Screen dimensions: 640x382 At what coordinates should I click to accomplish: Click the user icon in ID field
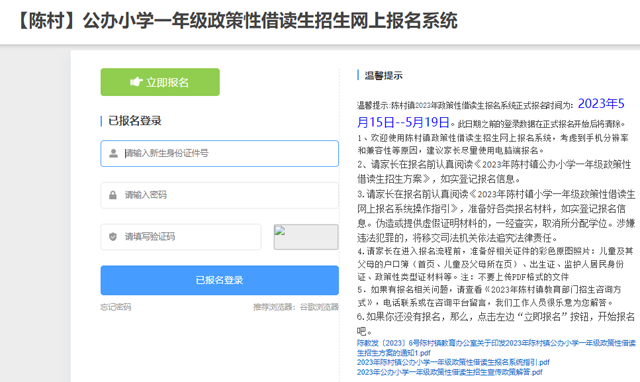[x=113, y=153]
